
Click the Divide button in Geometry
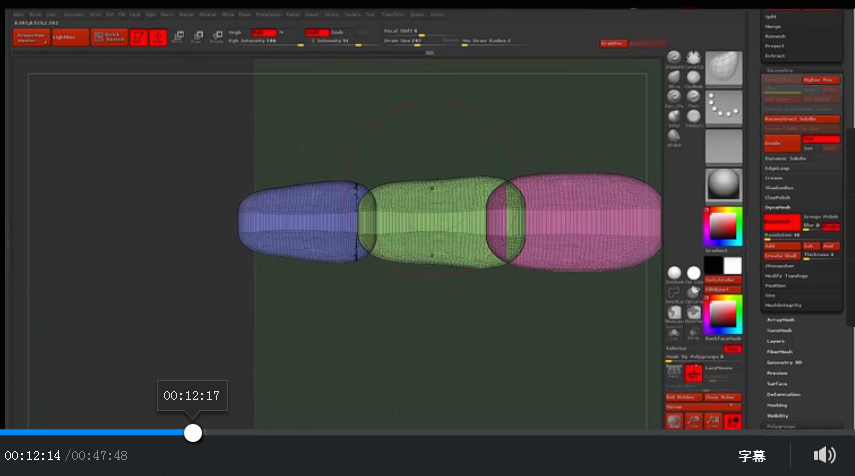(x=782, y=143)
